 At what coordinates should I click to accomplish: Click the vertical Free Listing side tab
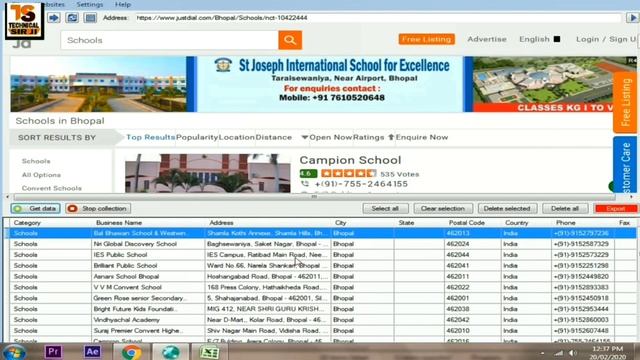coord(625,102)
